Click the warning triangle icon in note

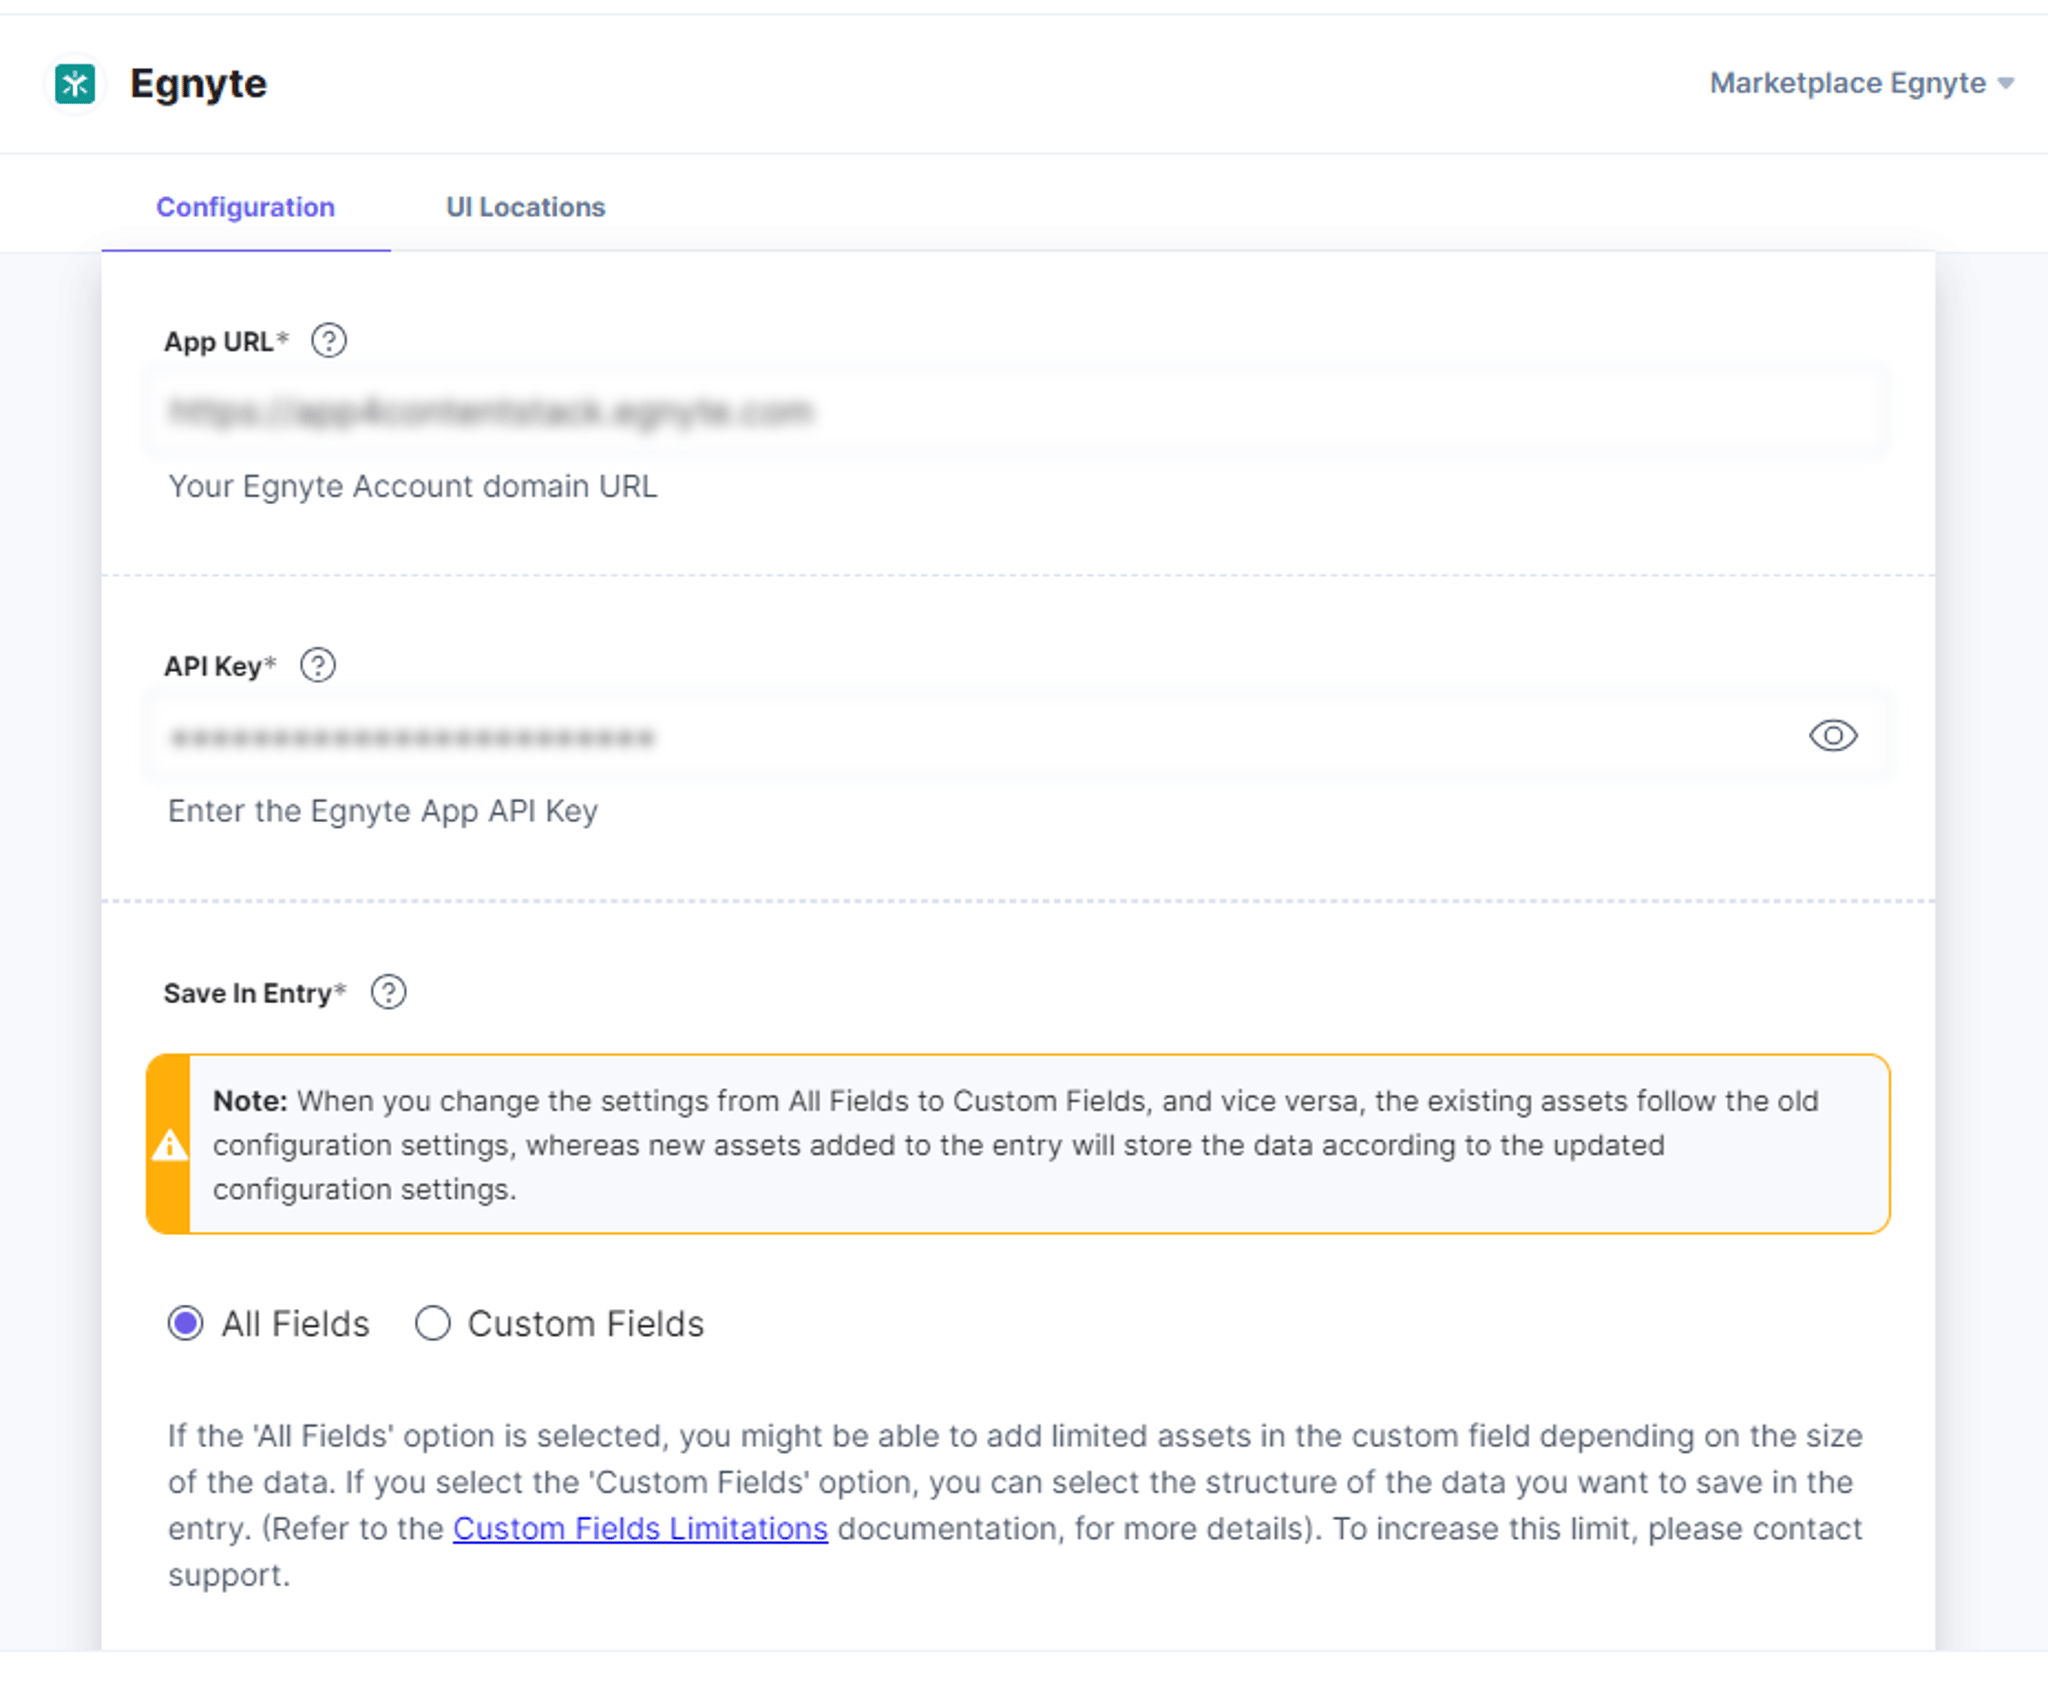[169, 1144]
